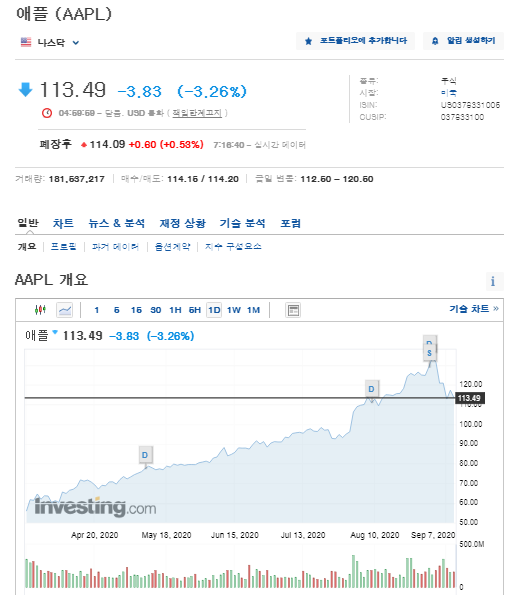Click the red after-hours up arrow
This screenshot has height=595, width=512.
point(84,145)
